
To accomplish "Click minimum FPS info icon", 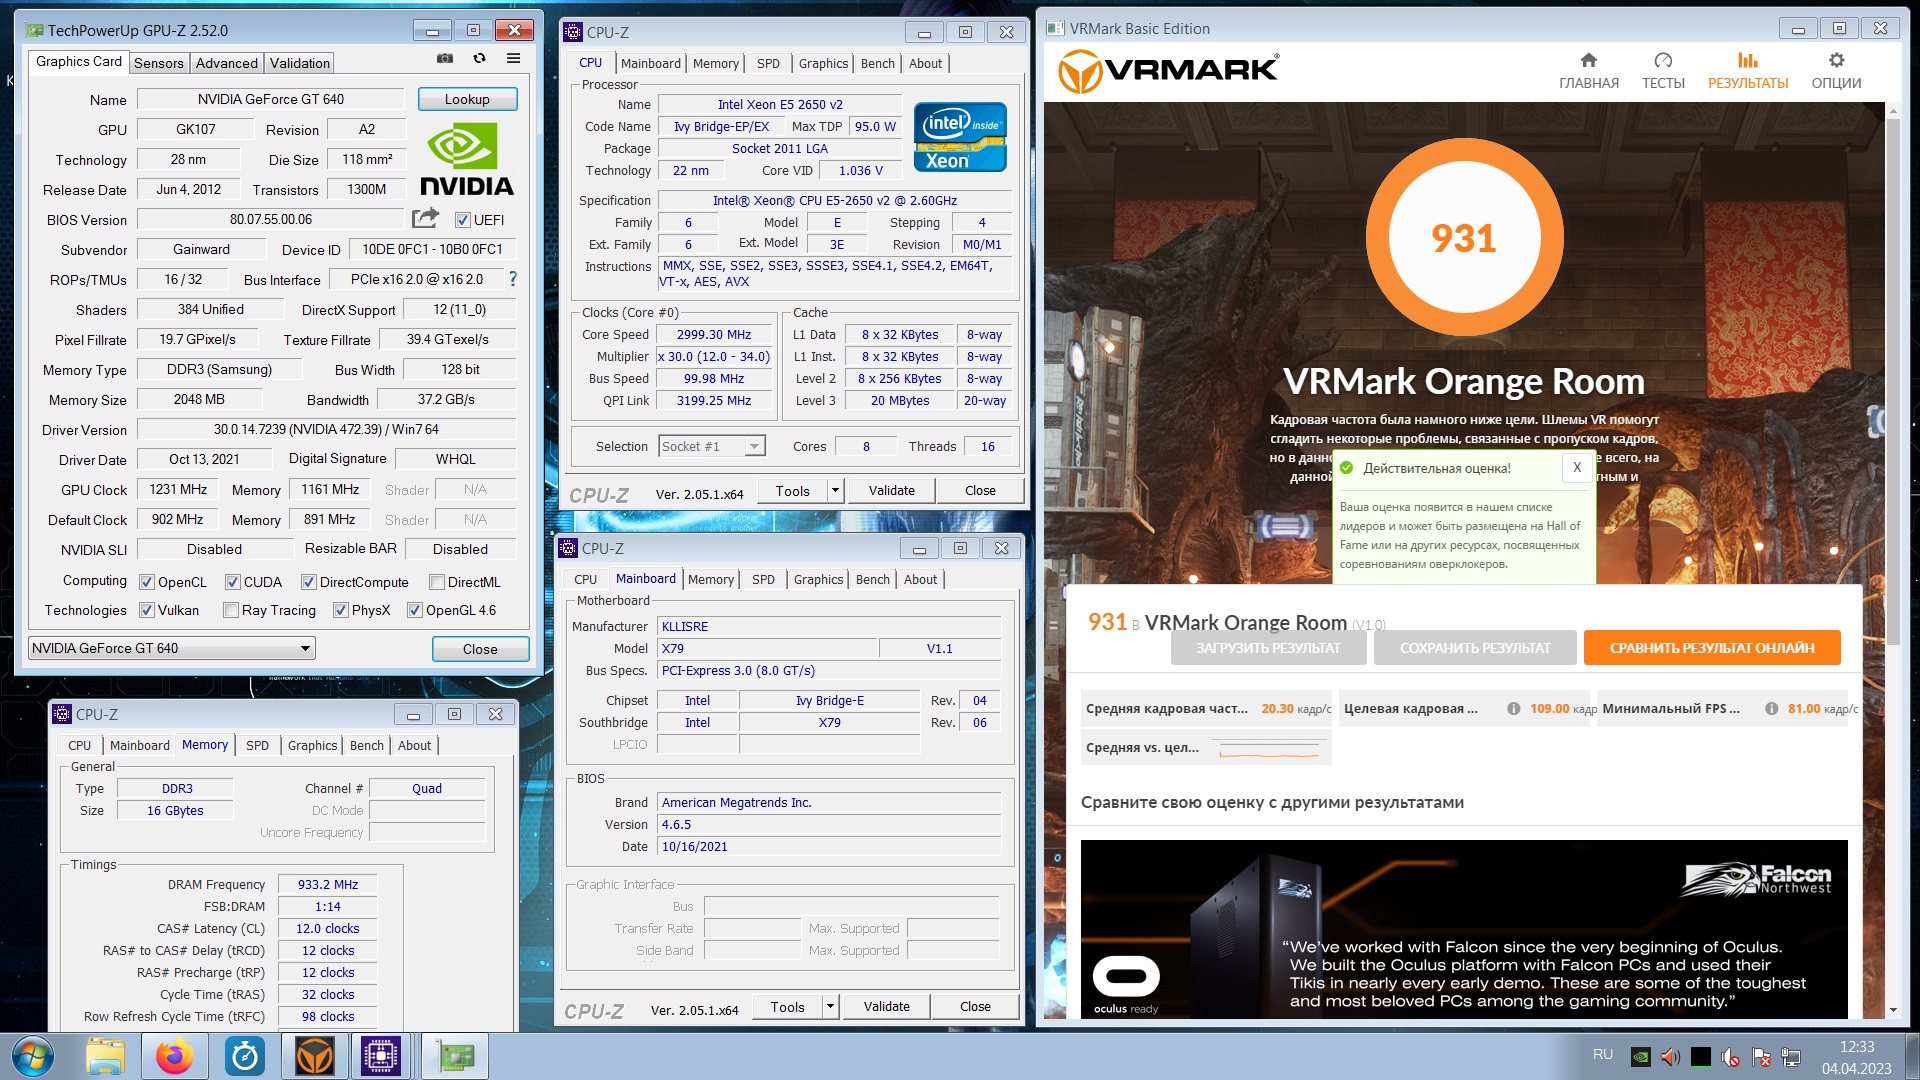I will click(x=1771, y=709).
